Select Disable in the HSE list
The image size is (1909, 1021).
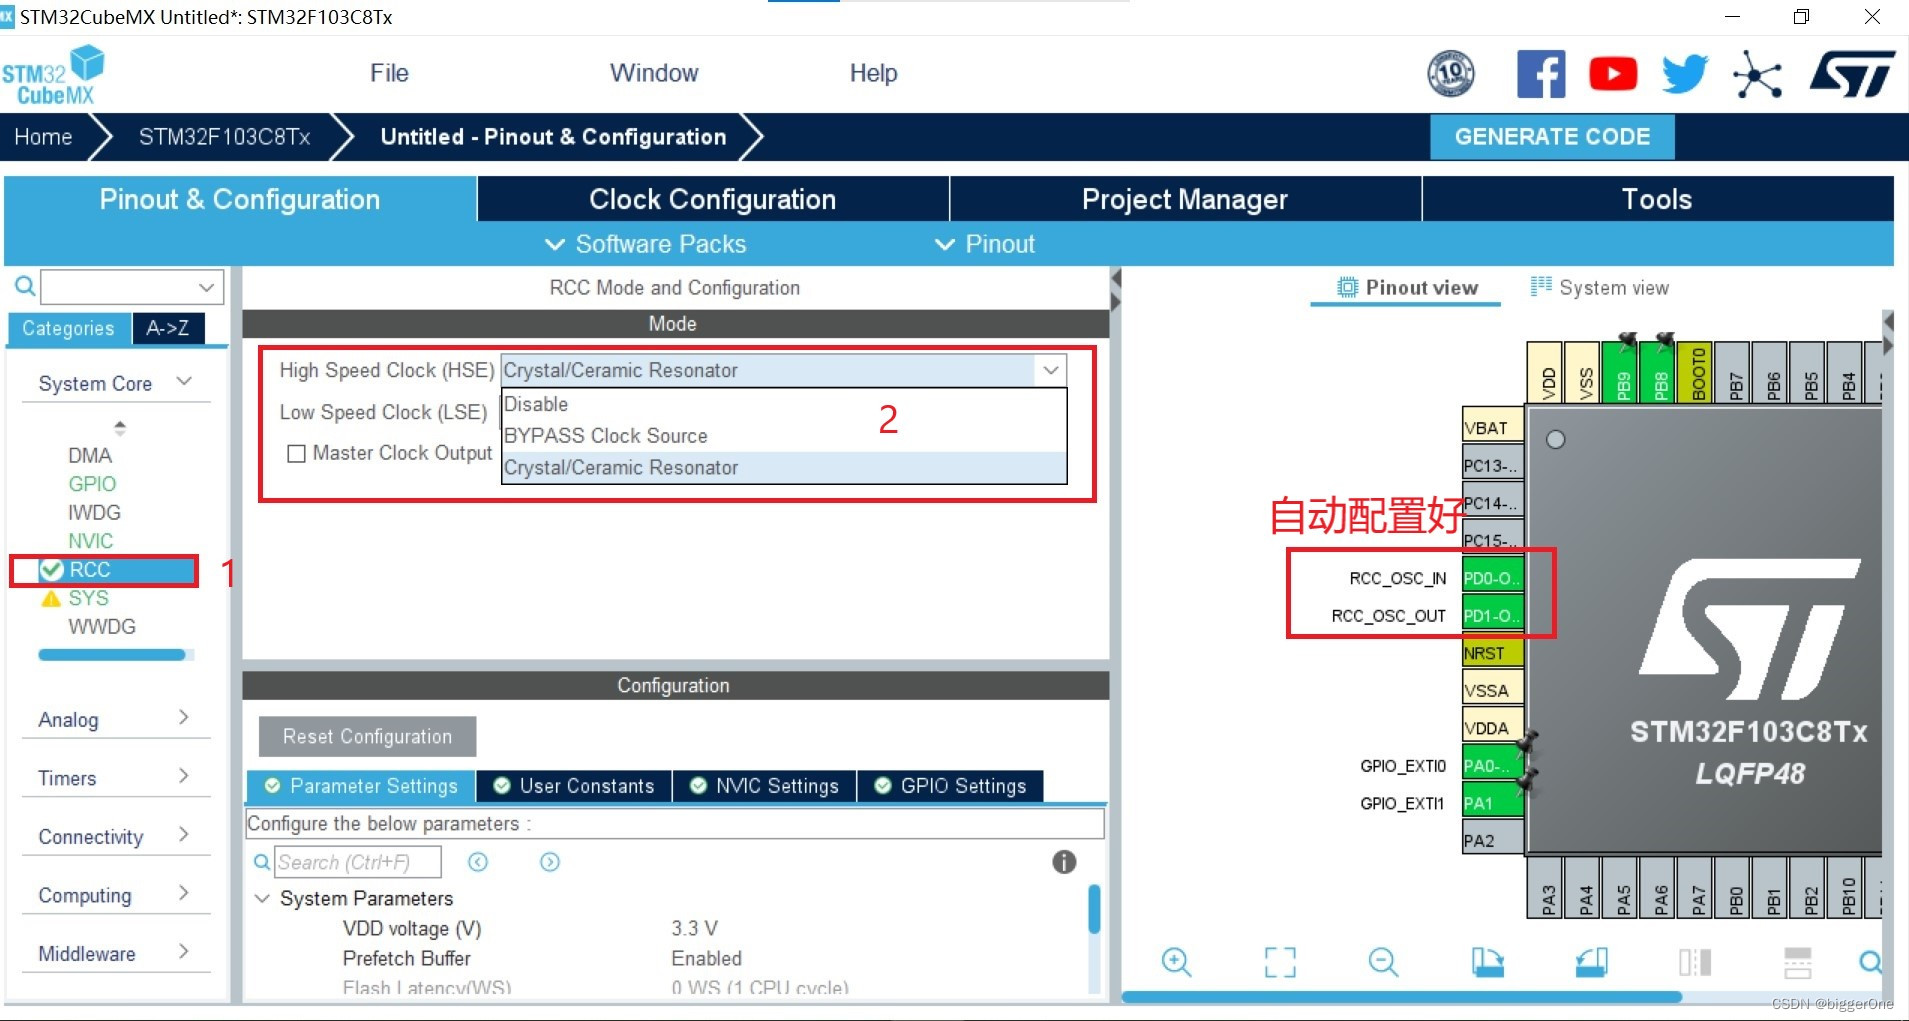pos(783,404)
